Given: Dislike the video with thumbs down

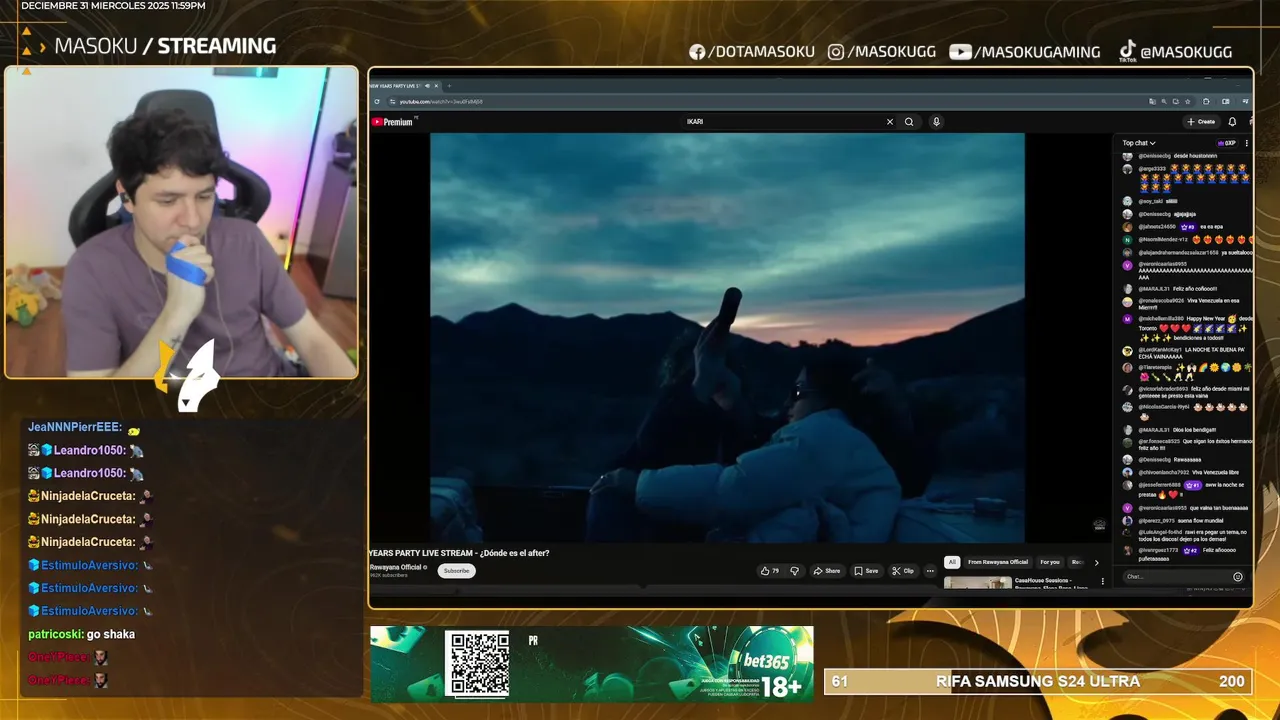Looking at the screenshot, I should pyautogui.click(x=795, y=571).
